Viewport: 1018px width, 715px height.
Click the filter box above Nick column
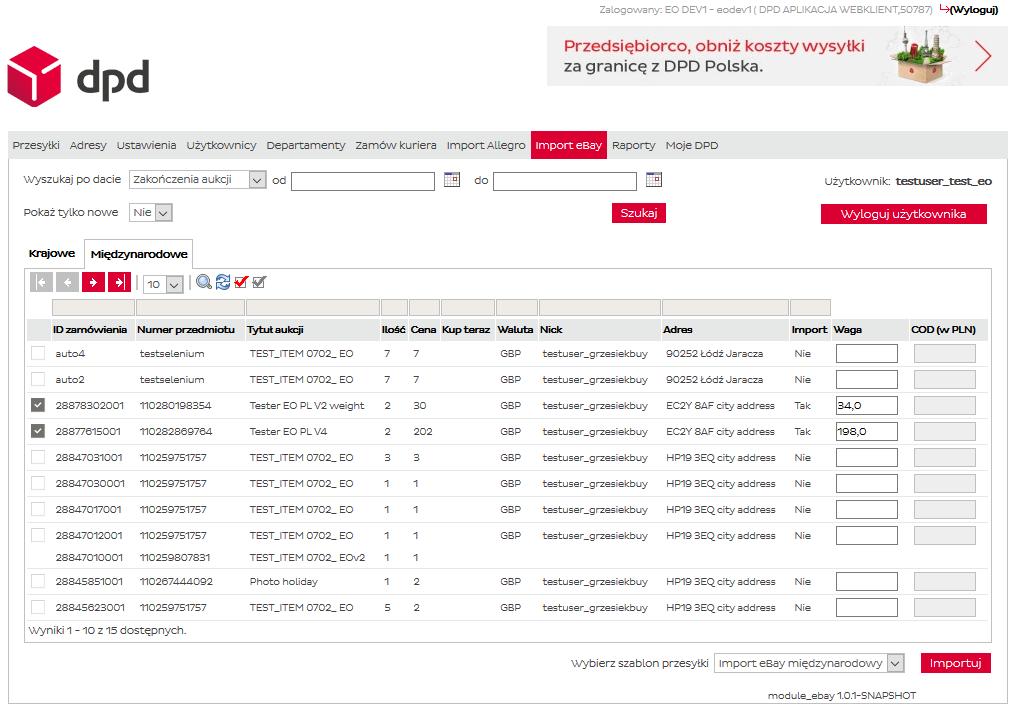pyautogui.click(x=600, y=307)
